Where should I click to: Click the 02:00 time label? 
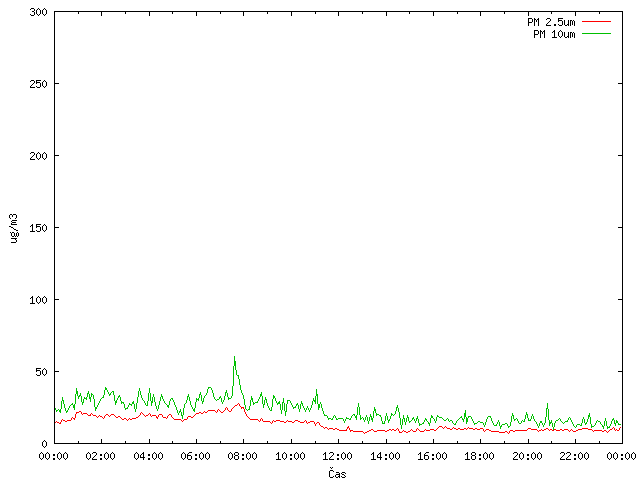(x=100, y=456)
